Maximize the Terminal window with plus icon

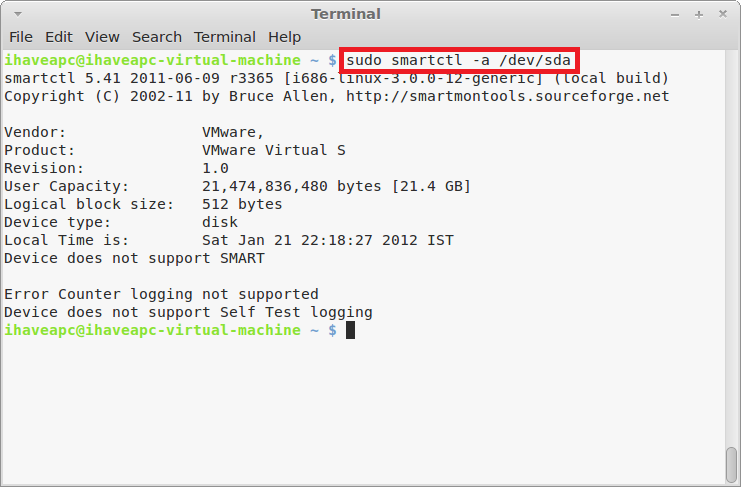click(x=699, y=15)
